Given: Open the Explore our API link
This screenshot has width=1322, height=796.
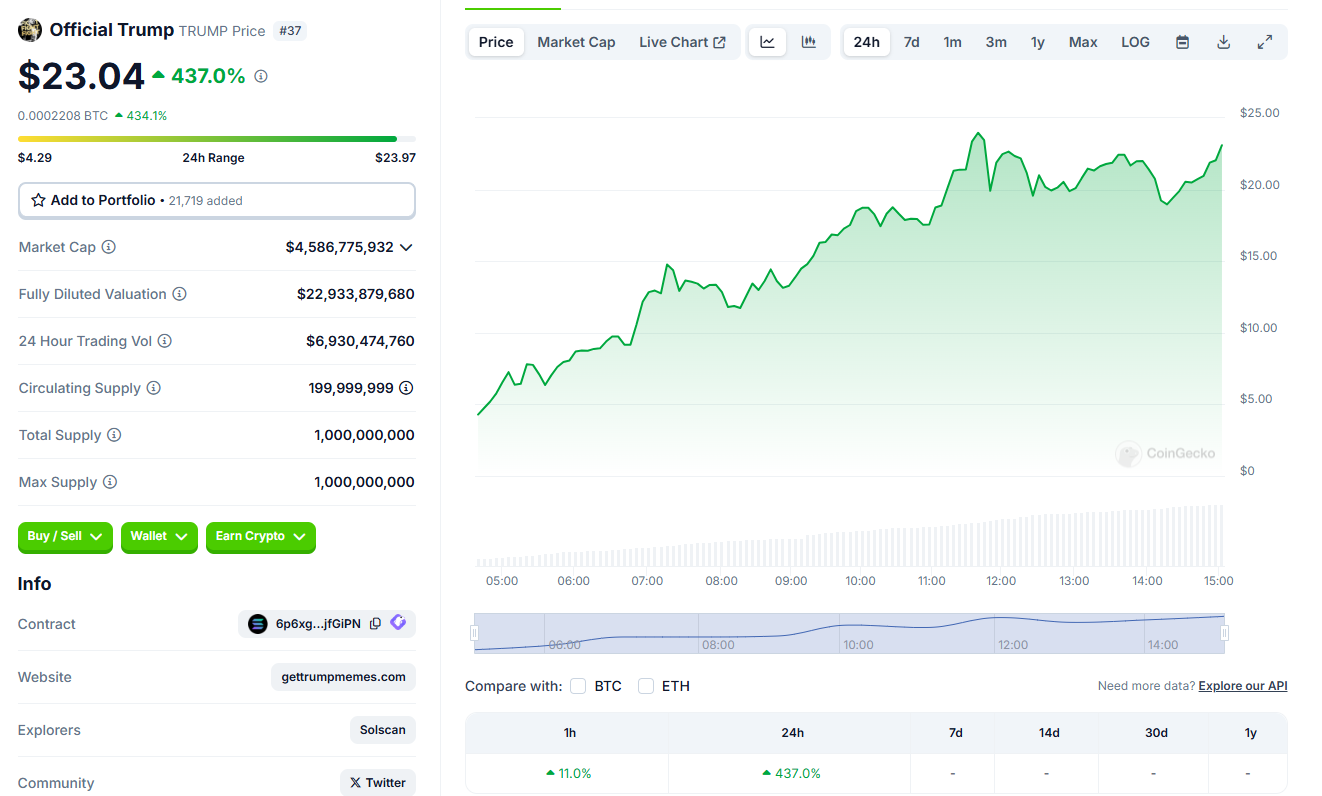Looking at the screenshot, I should pyautogui.click(x=1242, y=686).
